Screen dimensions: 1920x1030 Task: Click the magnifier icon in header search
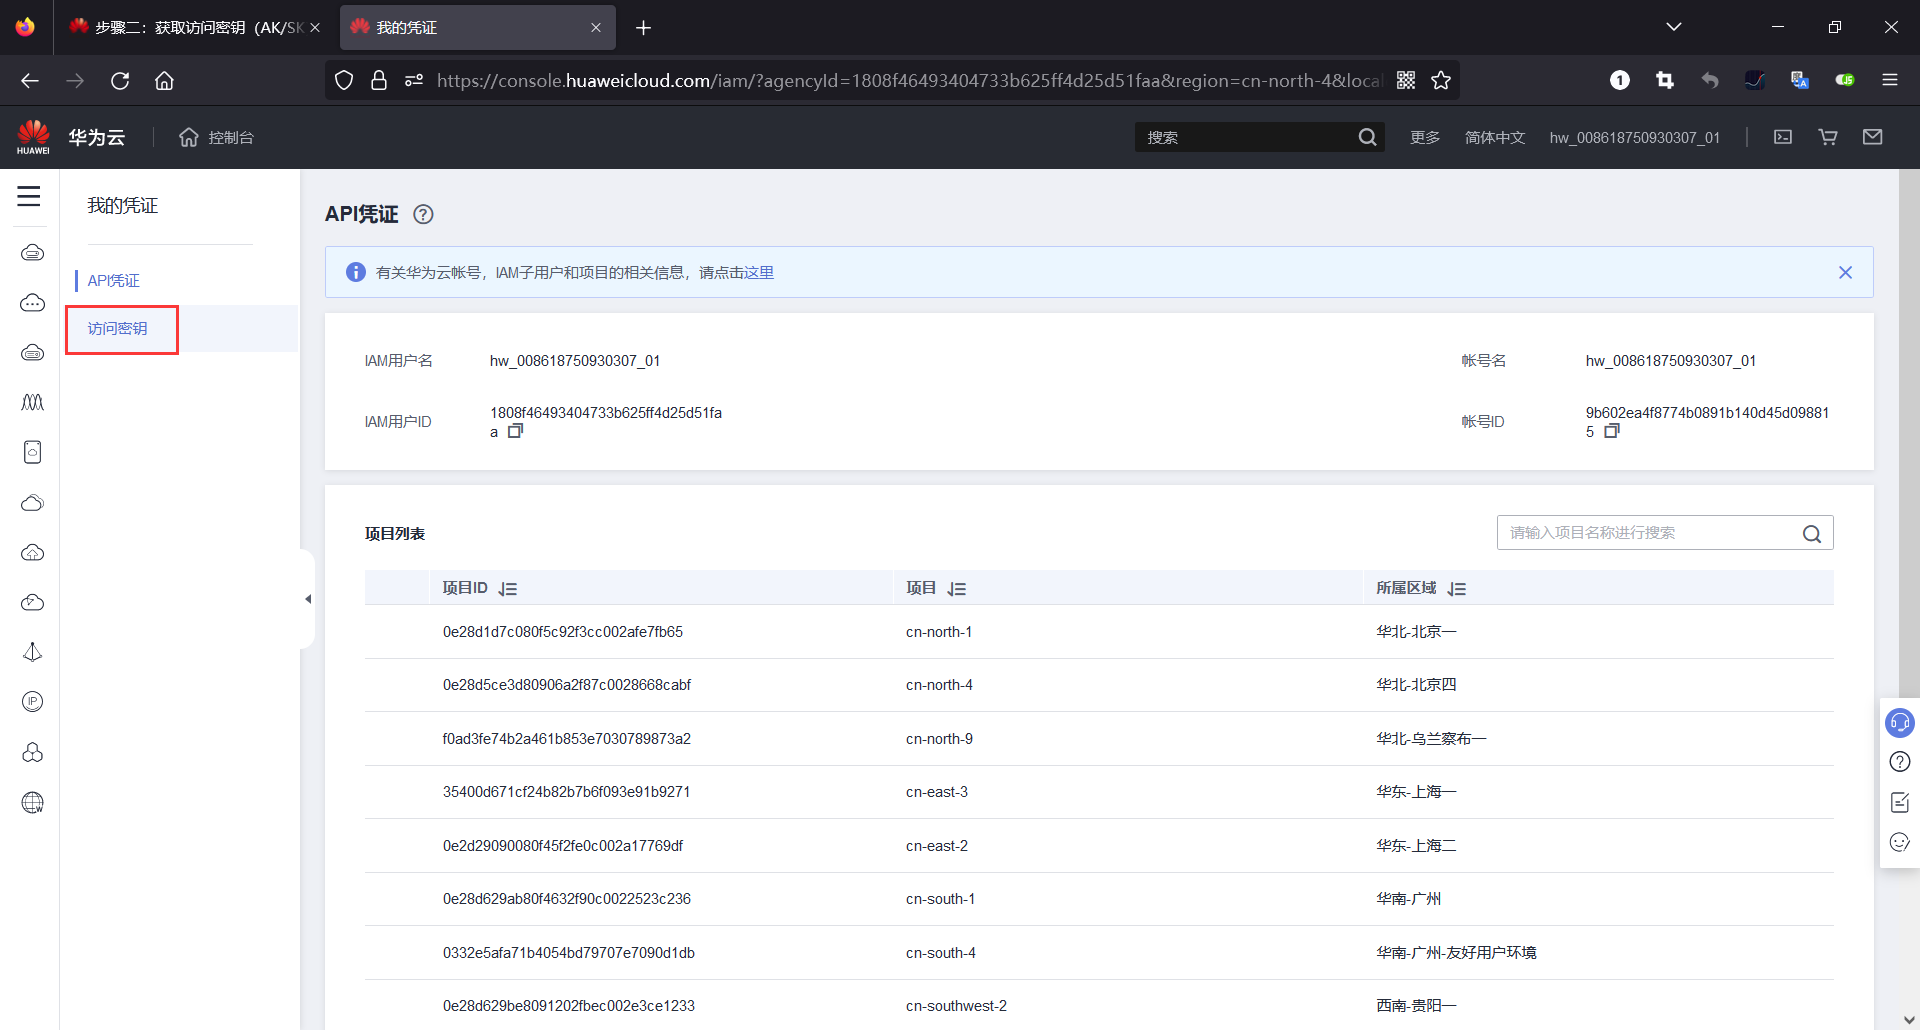tap(1368, 137)
